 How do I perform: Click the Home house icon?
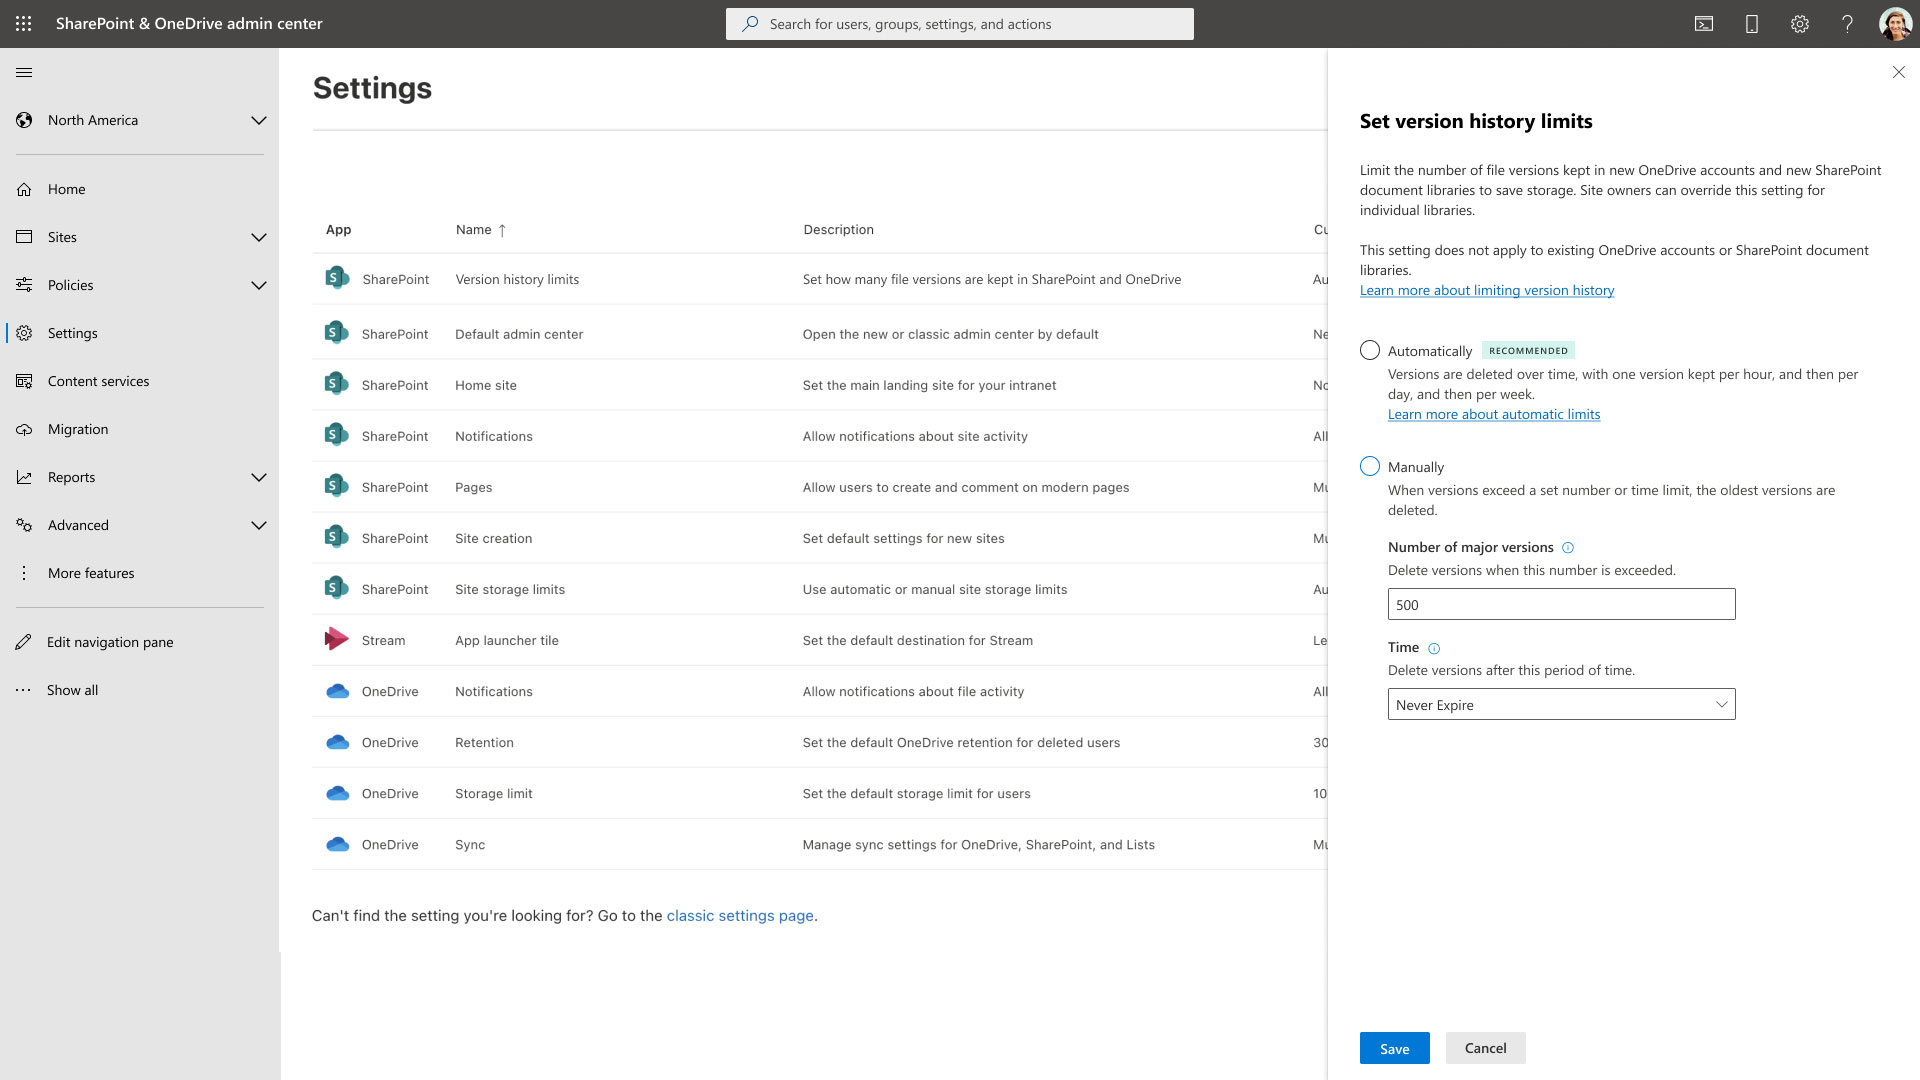[24, 189]
